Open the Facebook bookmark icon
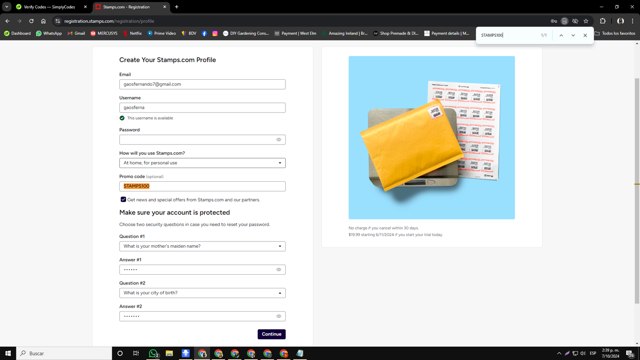640x360 pixels. pos(204,33)
